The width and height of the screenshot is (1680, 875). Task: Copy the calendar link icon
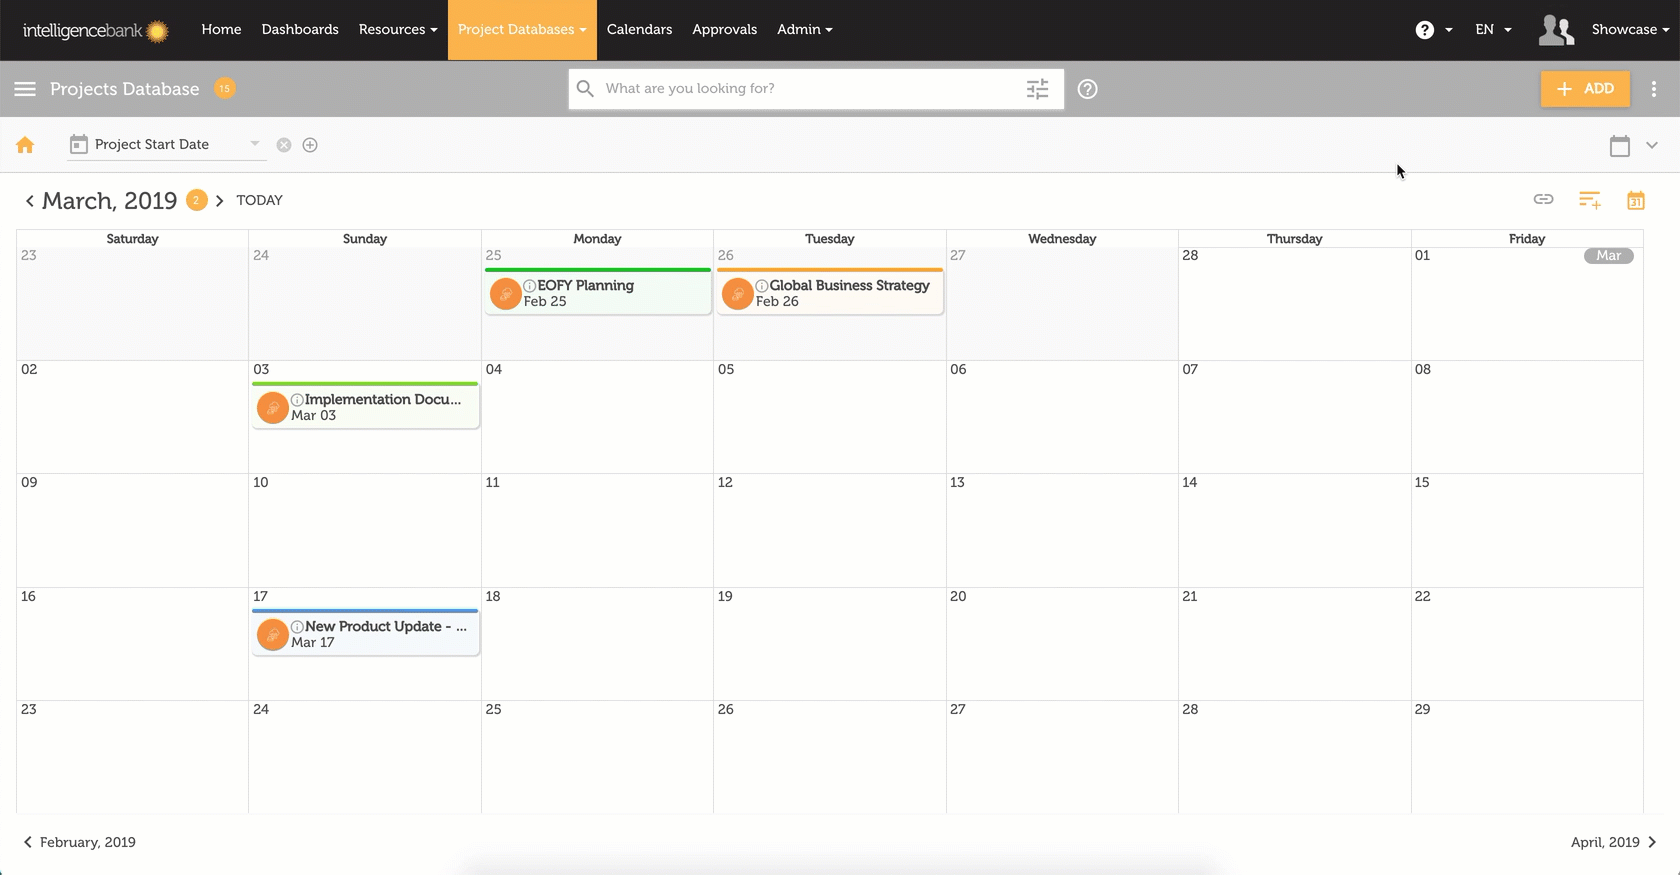(1543, 199)
